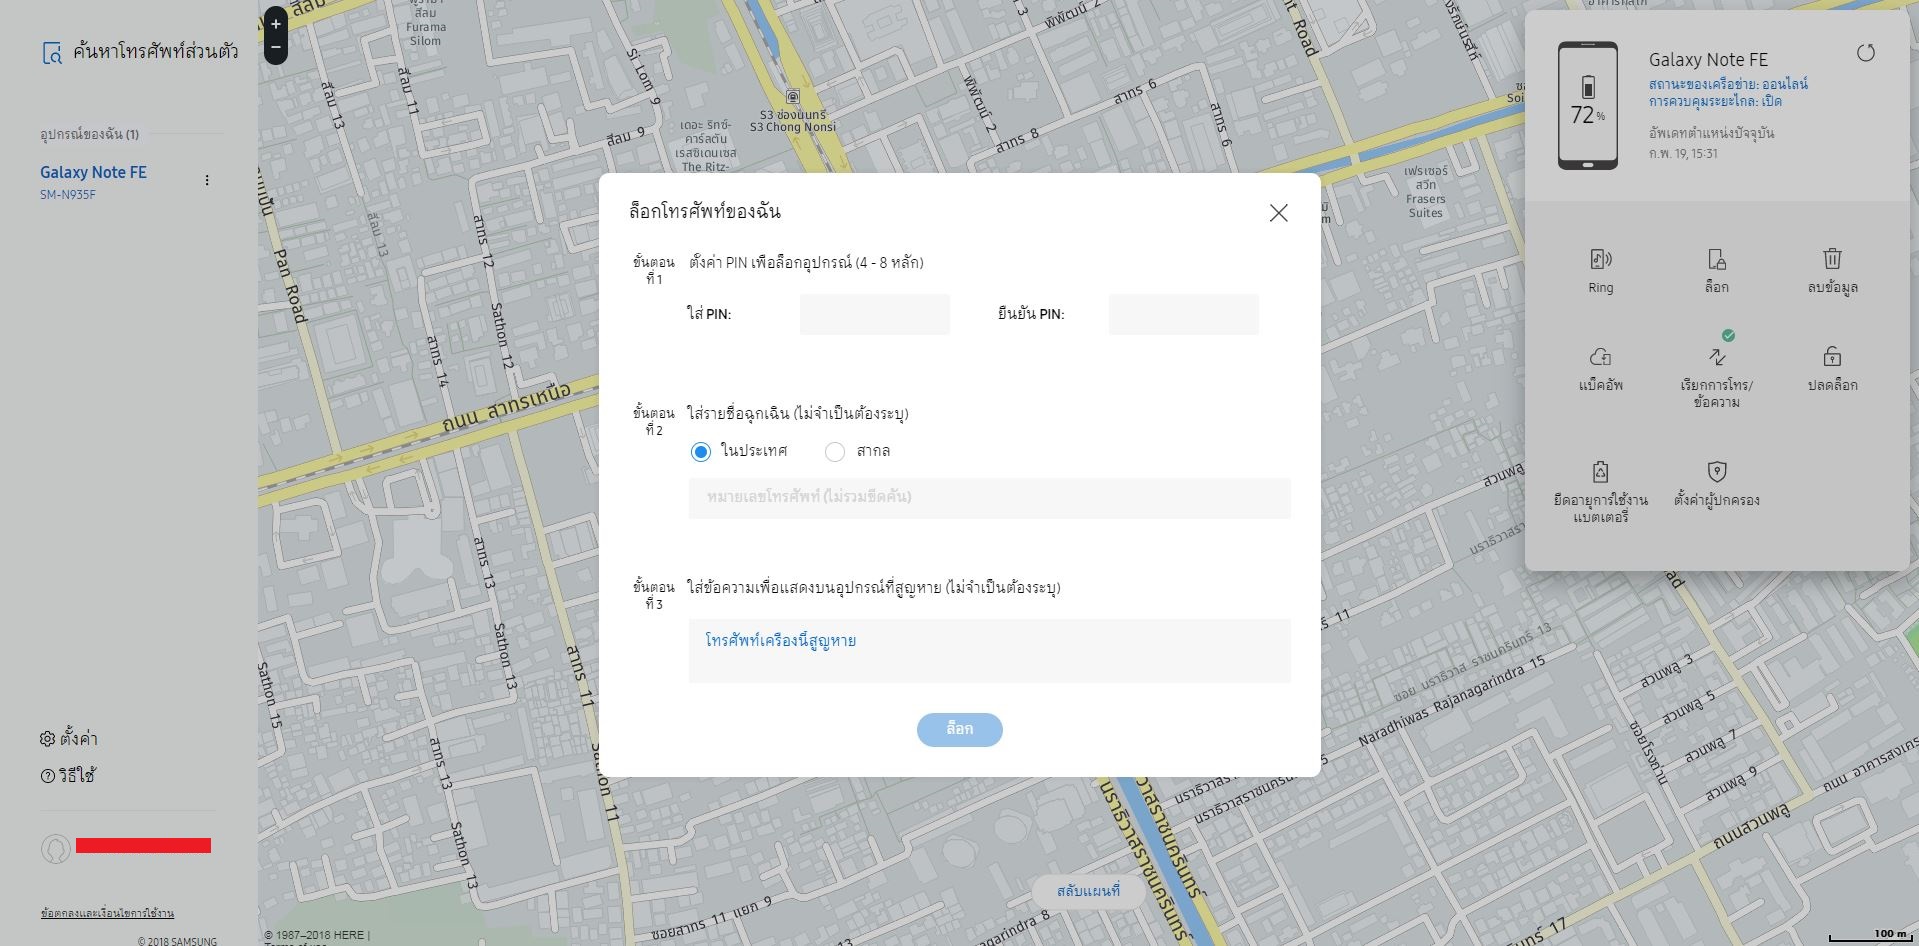Click the อุปกรณ์ของฉัน (1) header

[x=89, y=134]
